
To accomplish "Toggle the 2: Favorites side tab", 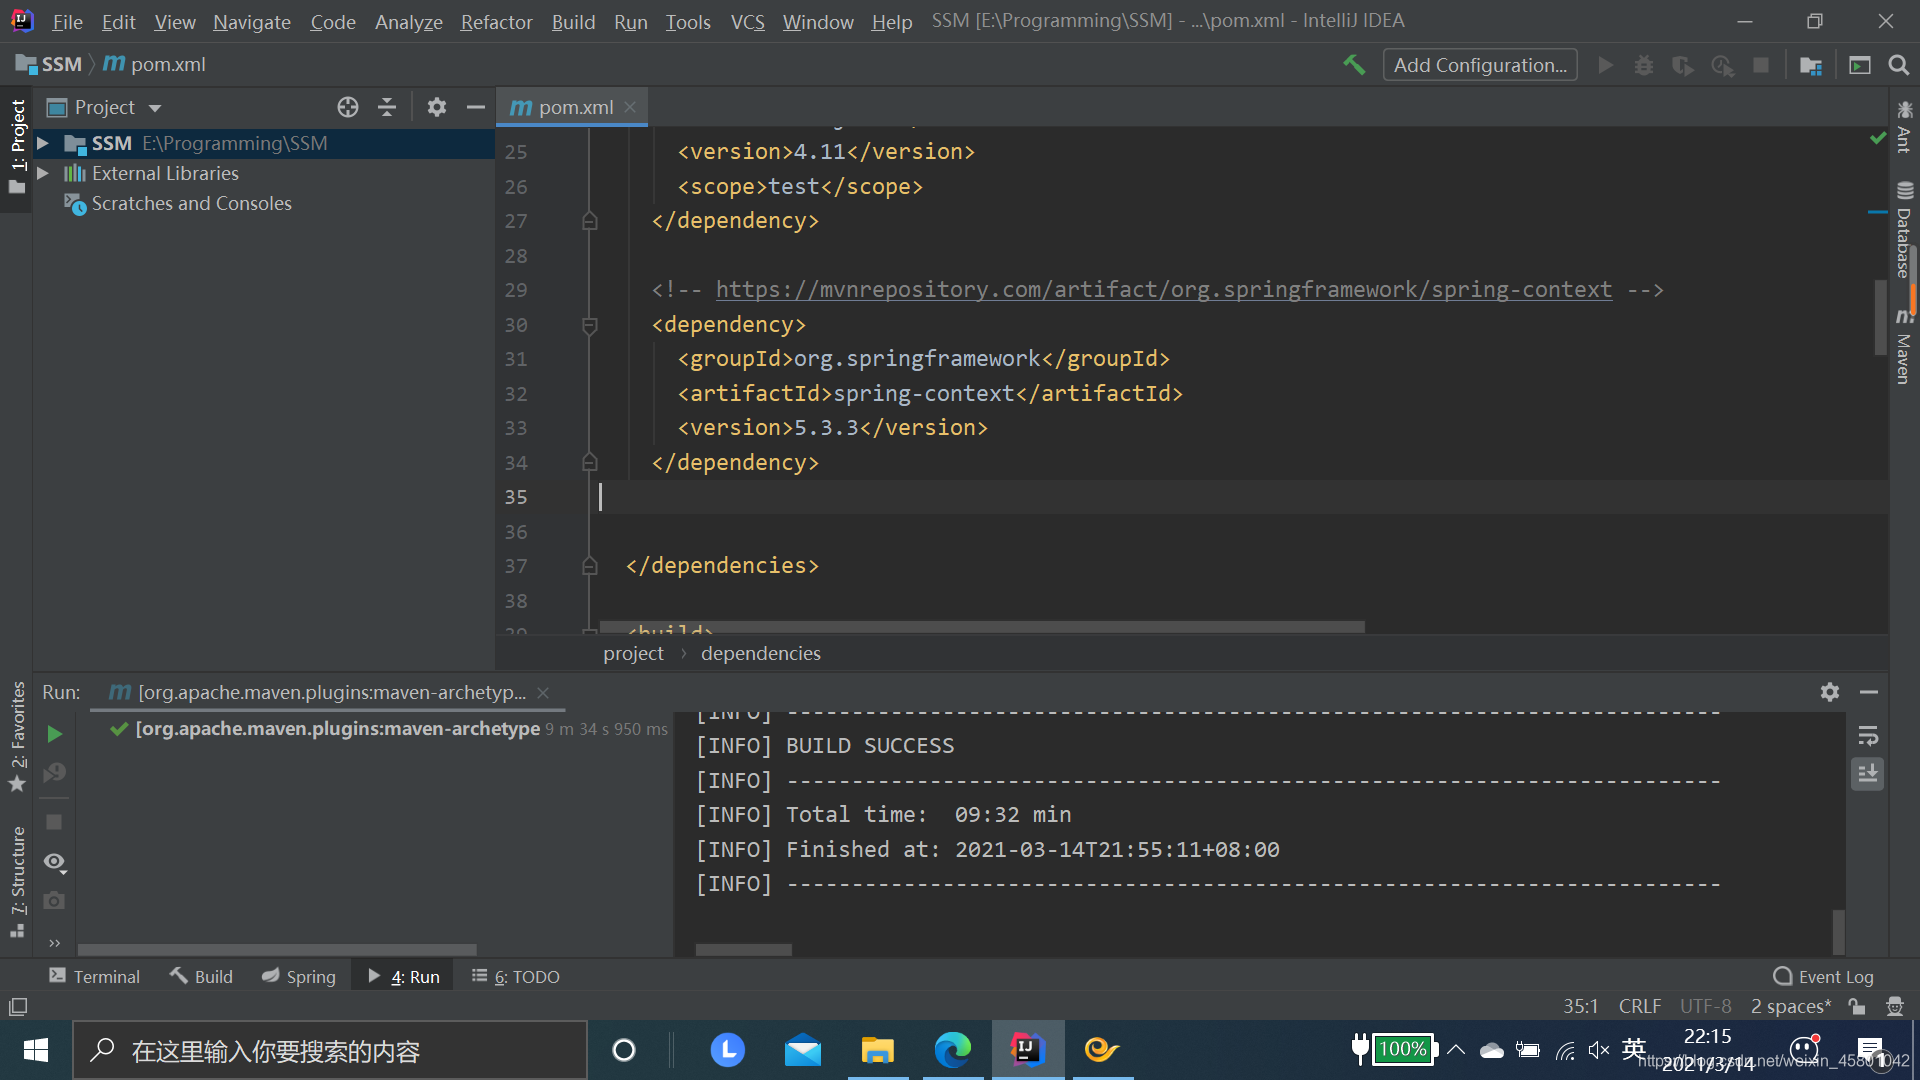I will pos(17,735).
